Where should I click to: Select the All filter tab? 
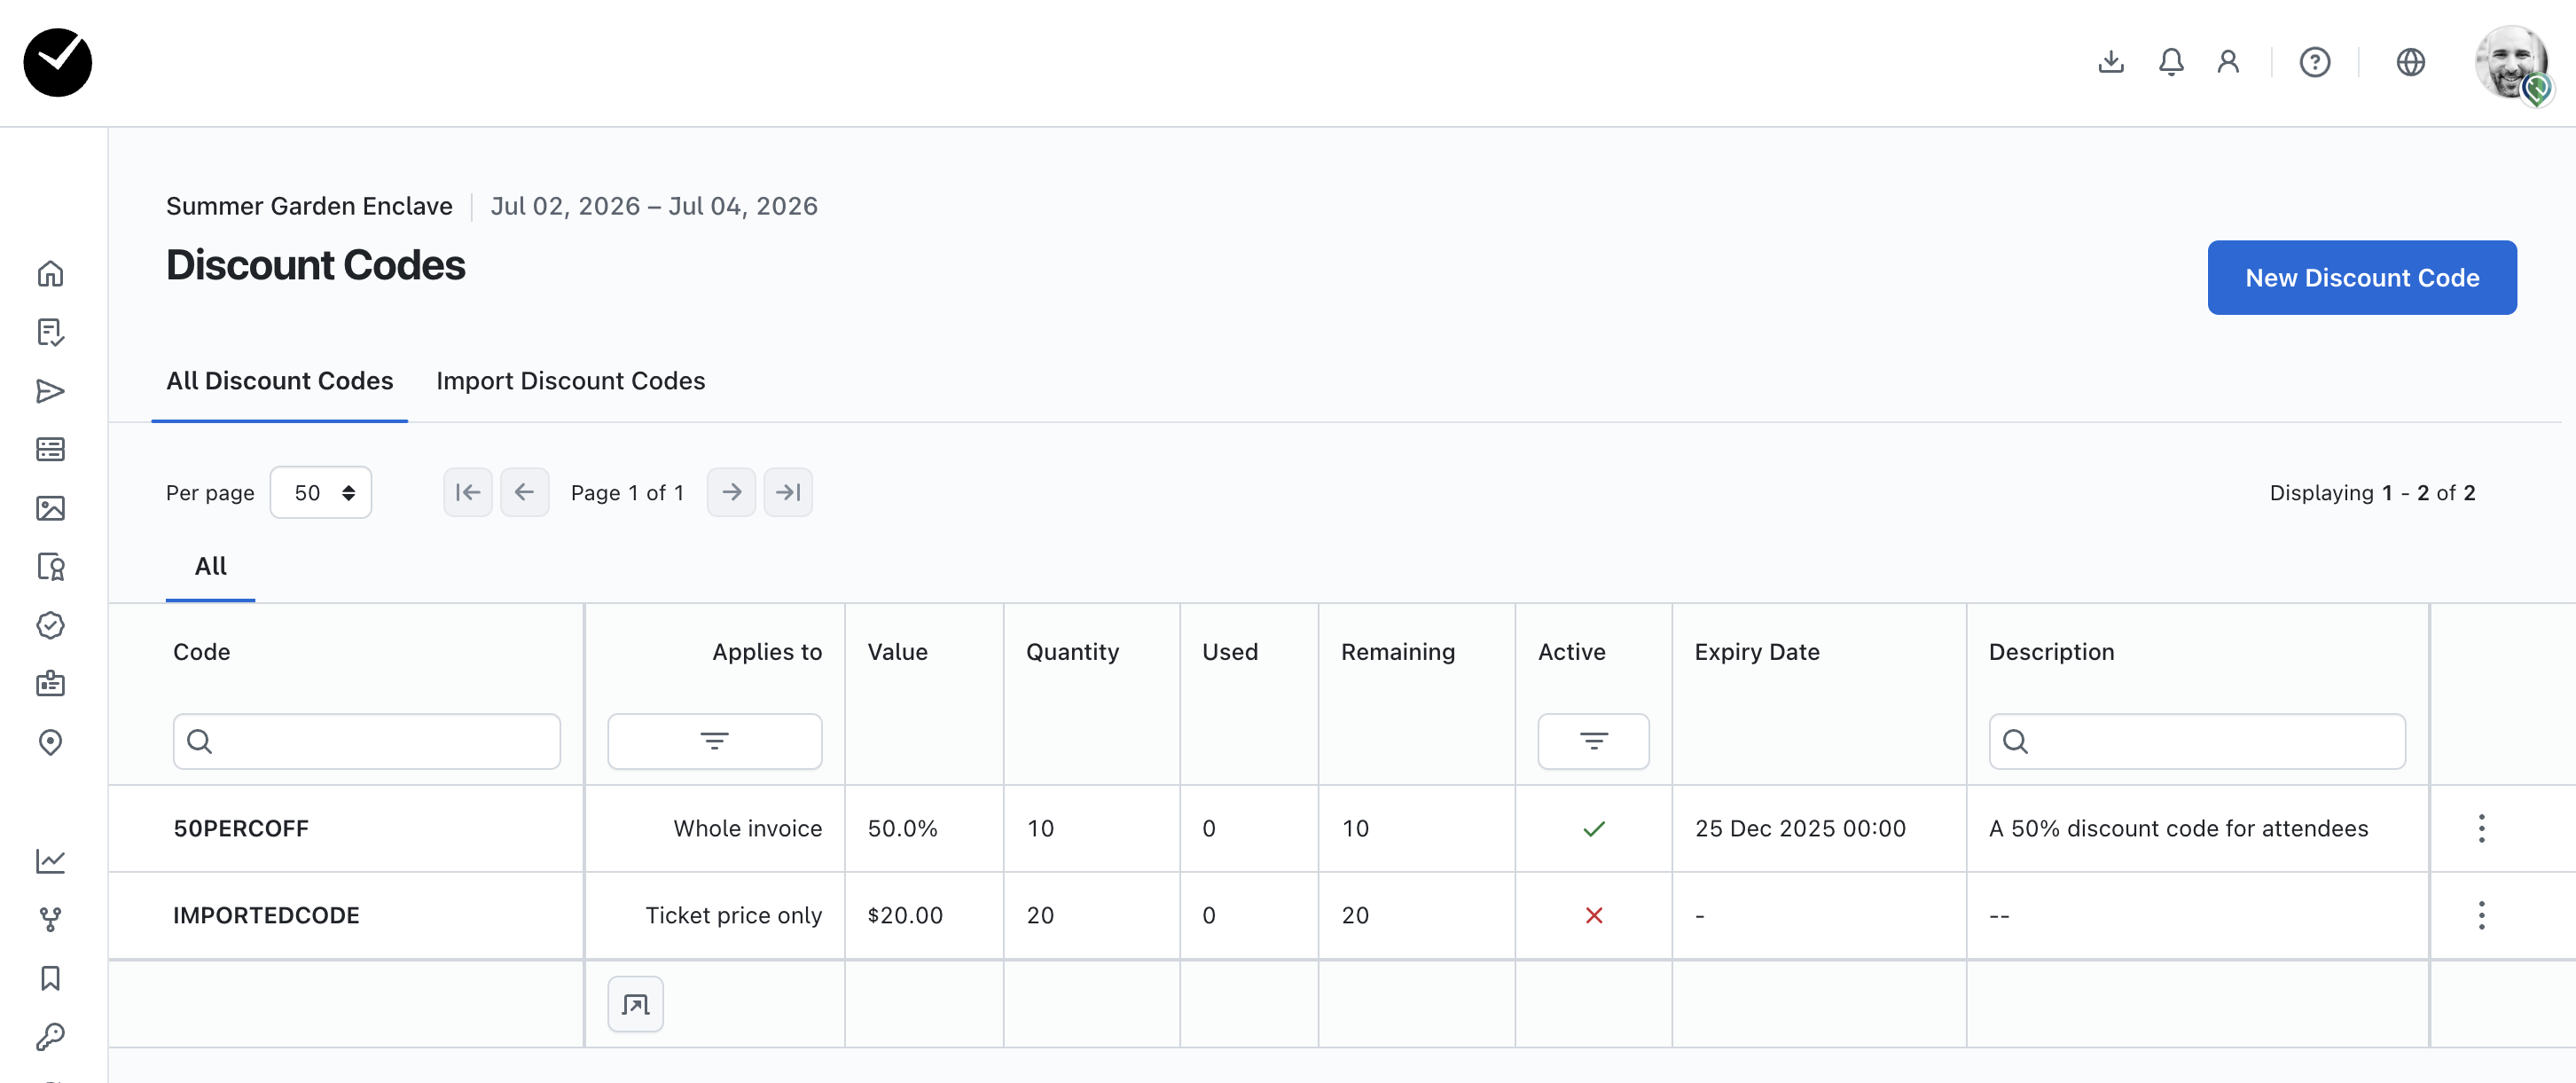[x=210, y=566]
